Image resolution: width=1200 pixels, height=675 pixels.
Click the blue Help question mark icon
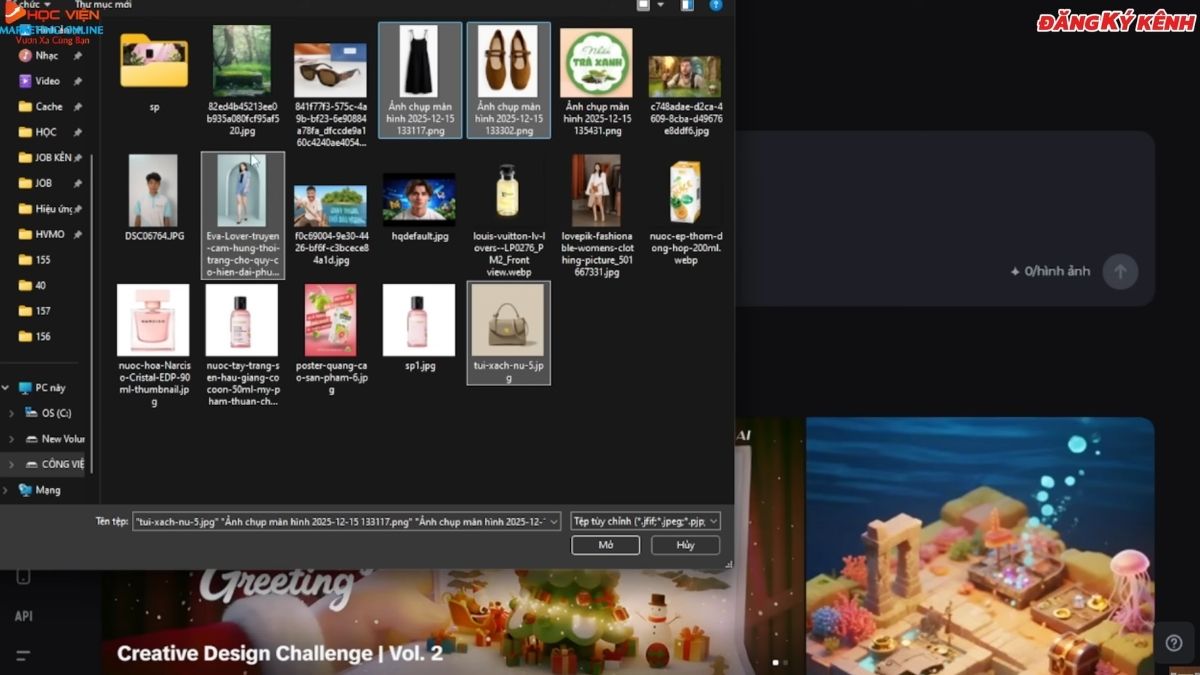tap(716, 5)
